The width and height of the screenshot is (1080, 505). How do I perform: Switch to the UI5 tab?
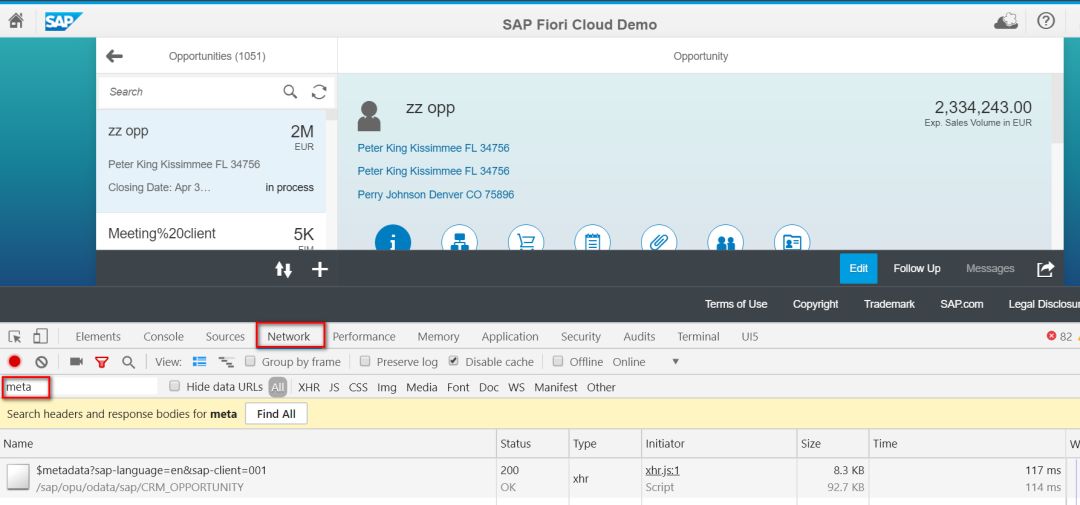[x=750, y=337]
